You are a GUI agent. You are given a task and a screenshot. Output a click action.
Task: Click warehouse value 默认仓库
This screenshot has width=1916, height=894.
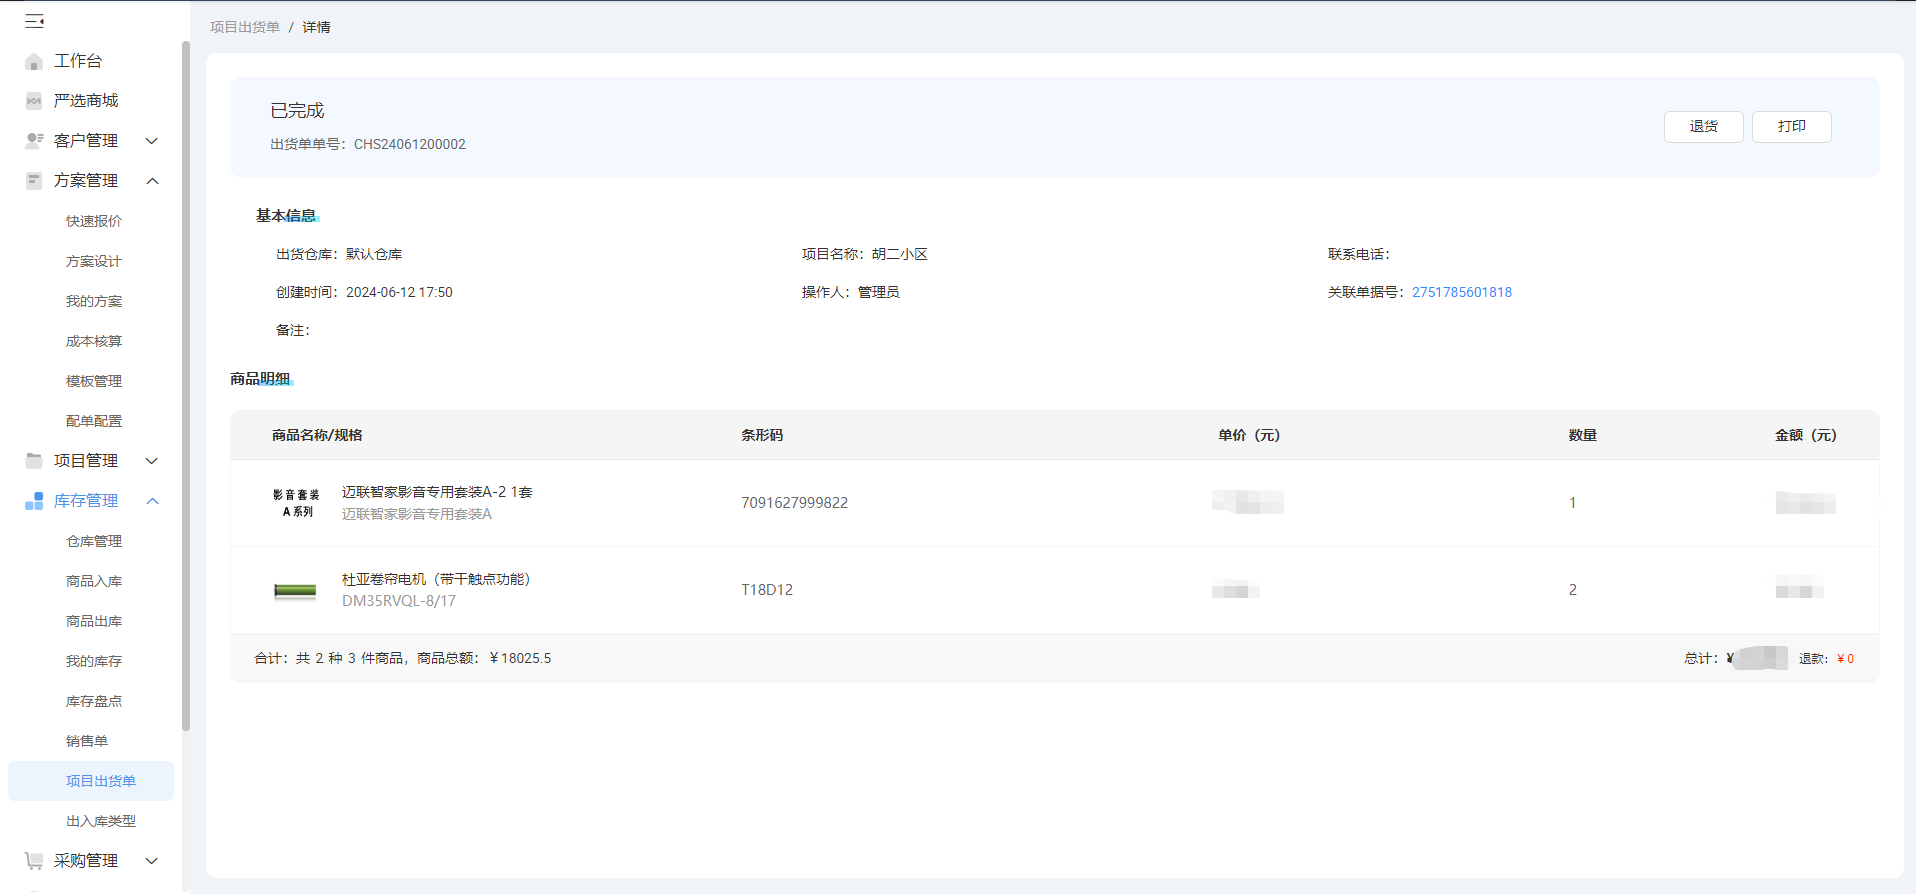[374, 254]
